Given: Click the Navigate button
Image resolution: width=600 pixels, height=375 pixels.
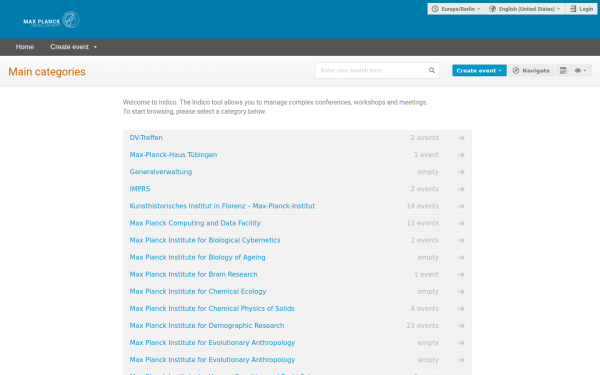Looking at the screenshot, I should (x=531, y=70).
